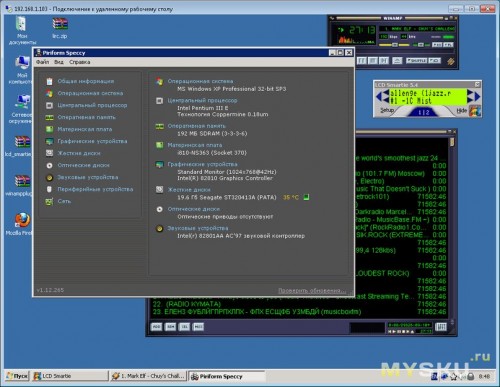Click Winamp time display 27:13
The image size is (500, 387).
coord(362,30)
